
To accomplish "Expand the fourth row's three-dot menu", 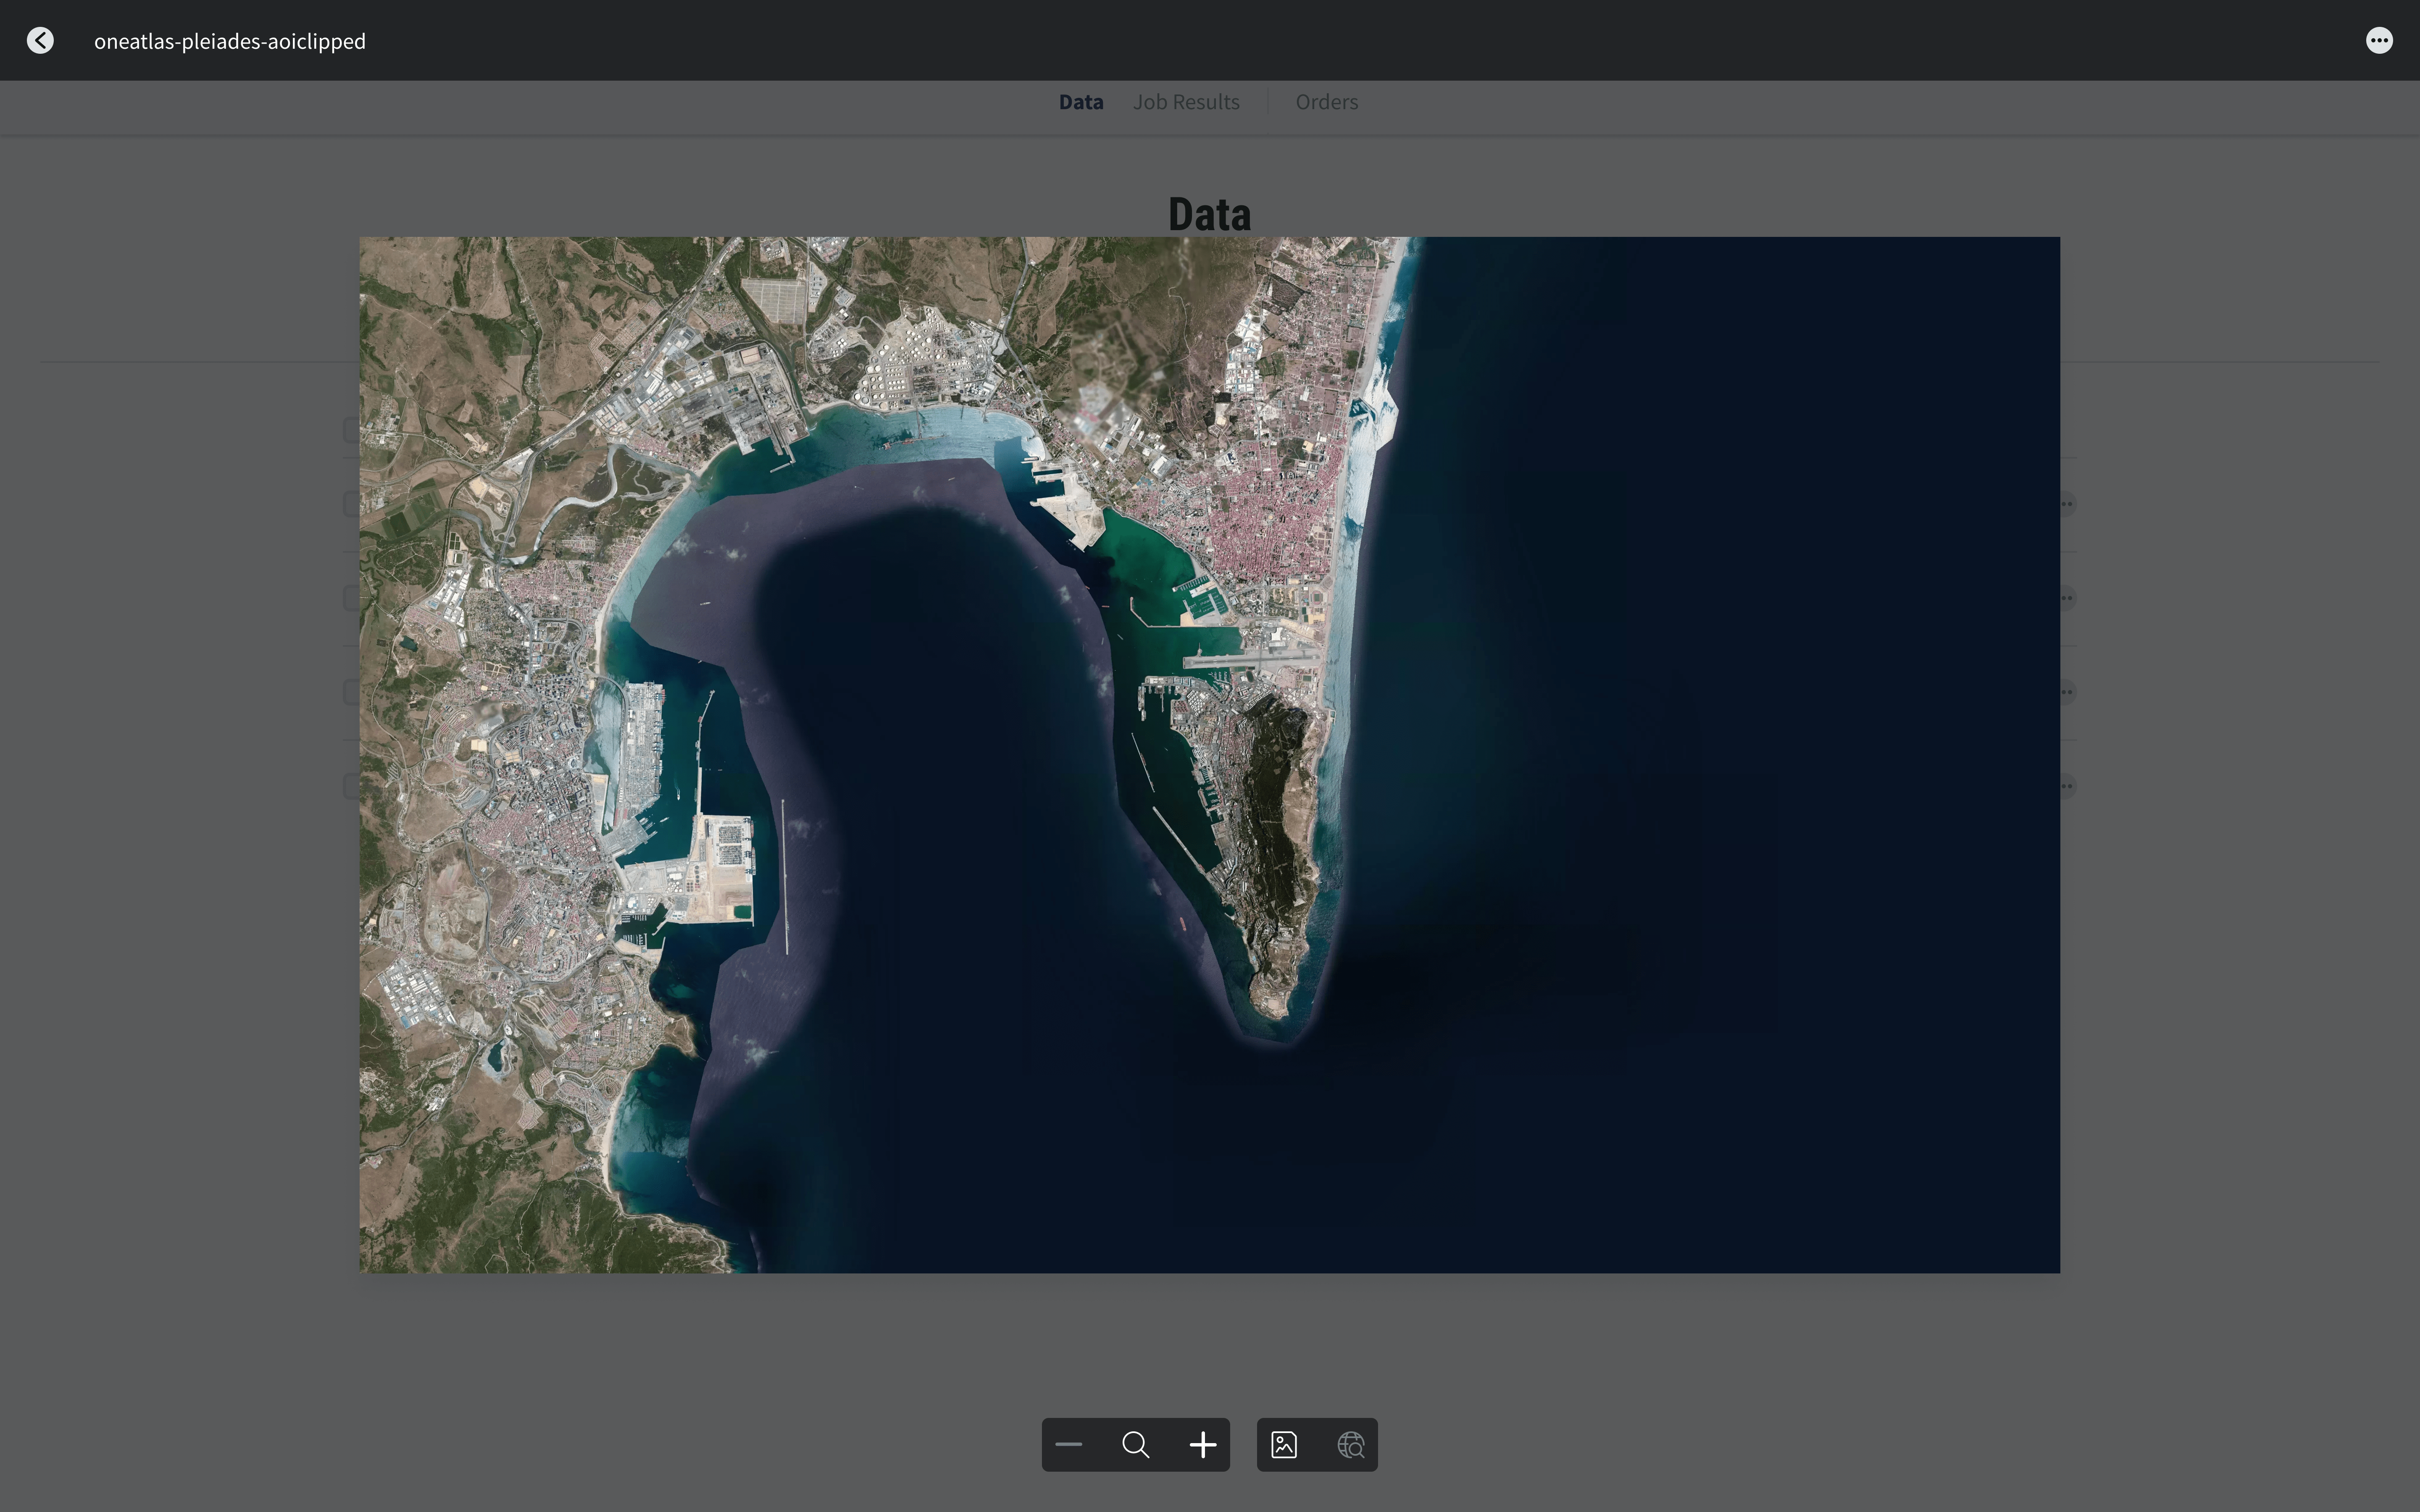I will click(2068, 786).
